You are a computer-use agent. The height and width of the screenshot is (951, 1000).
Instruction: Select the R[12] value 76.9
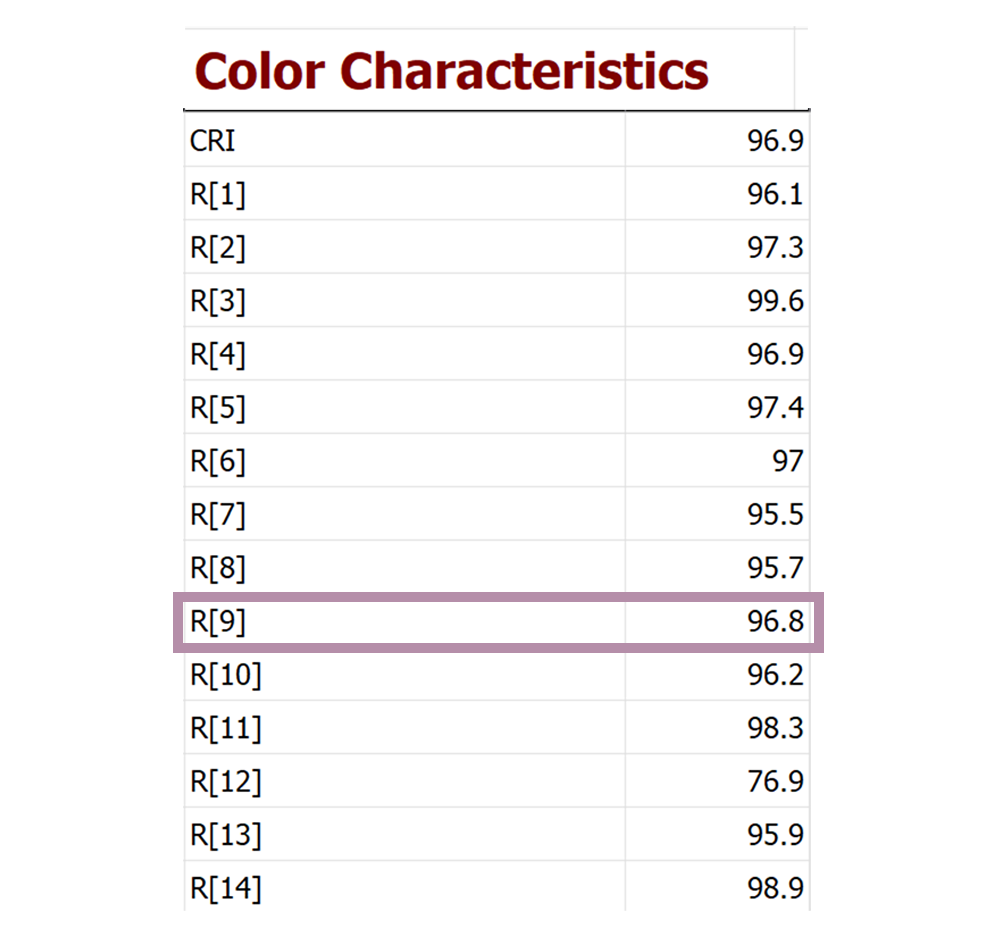coord(775,782)
